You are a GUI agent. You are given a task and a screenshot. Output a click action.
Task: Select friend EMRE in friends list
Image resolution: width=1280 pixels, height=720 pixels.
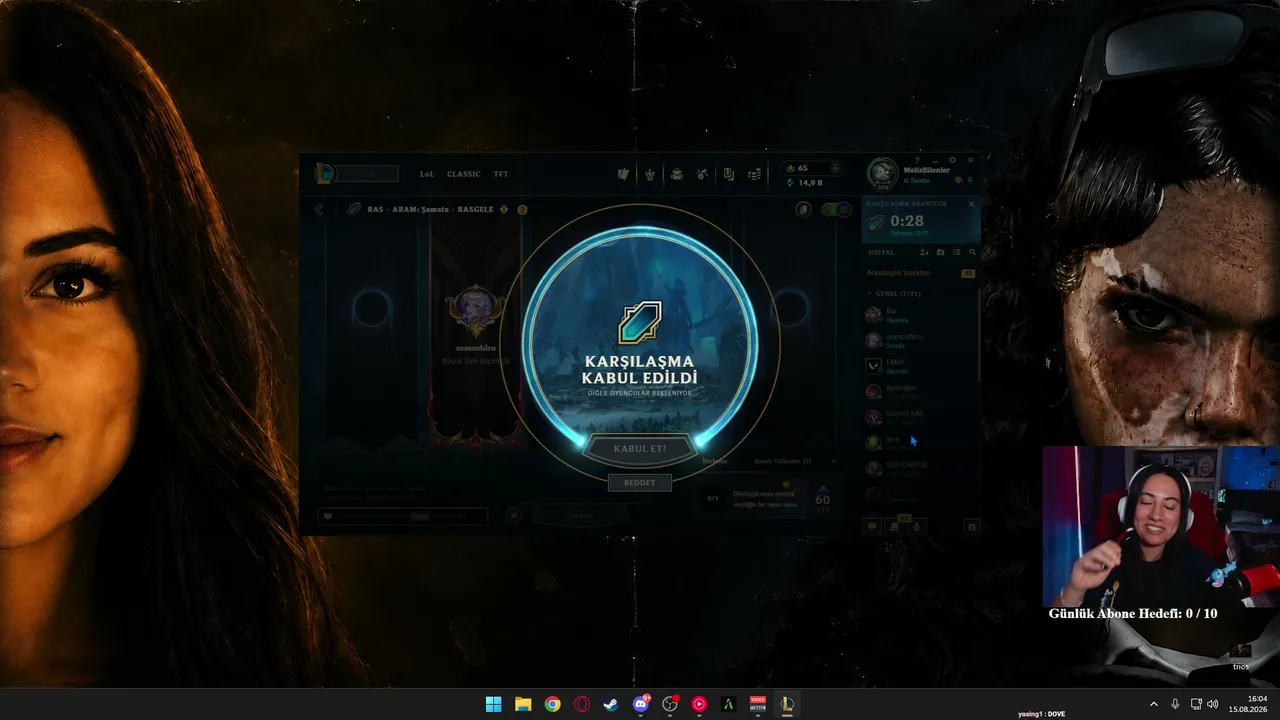[920, 366]
